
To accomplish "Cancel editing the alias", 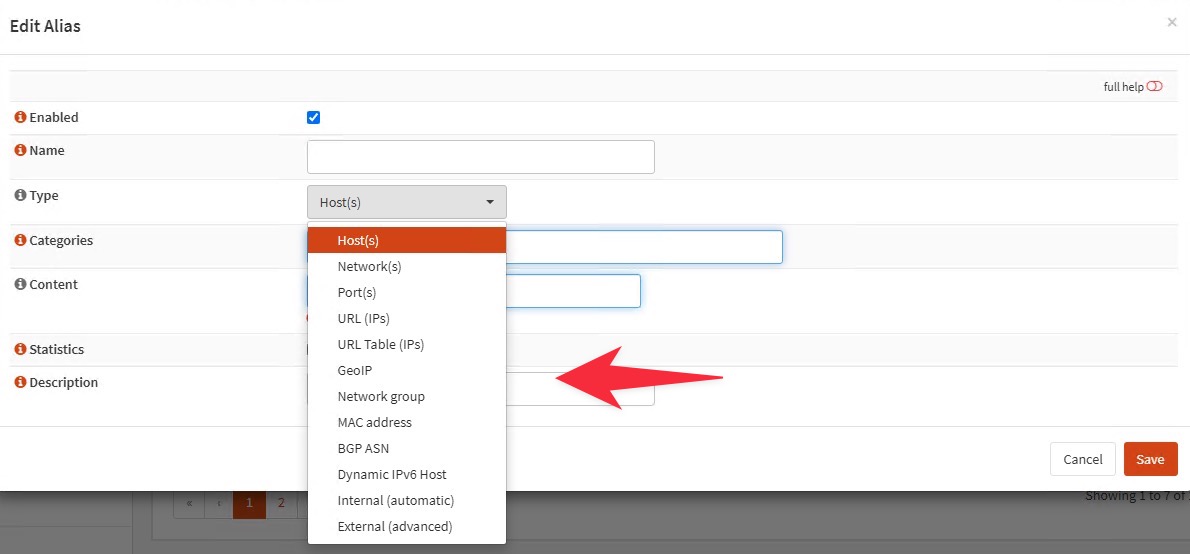I will click(1083, 459).
